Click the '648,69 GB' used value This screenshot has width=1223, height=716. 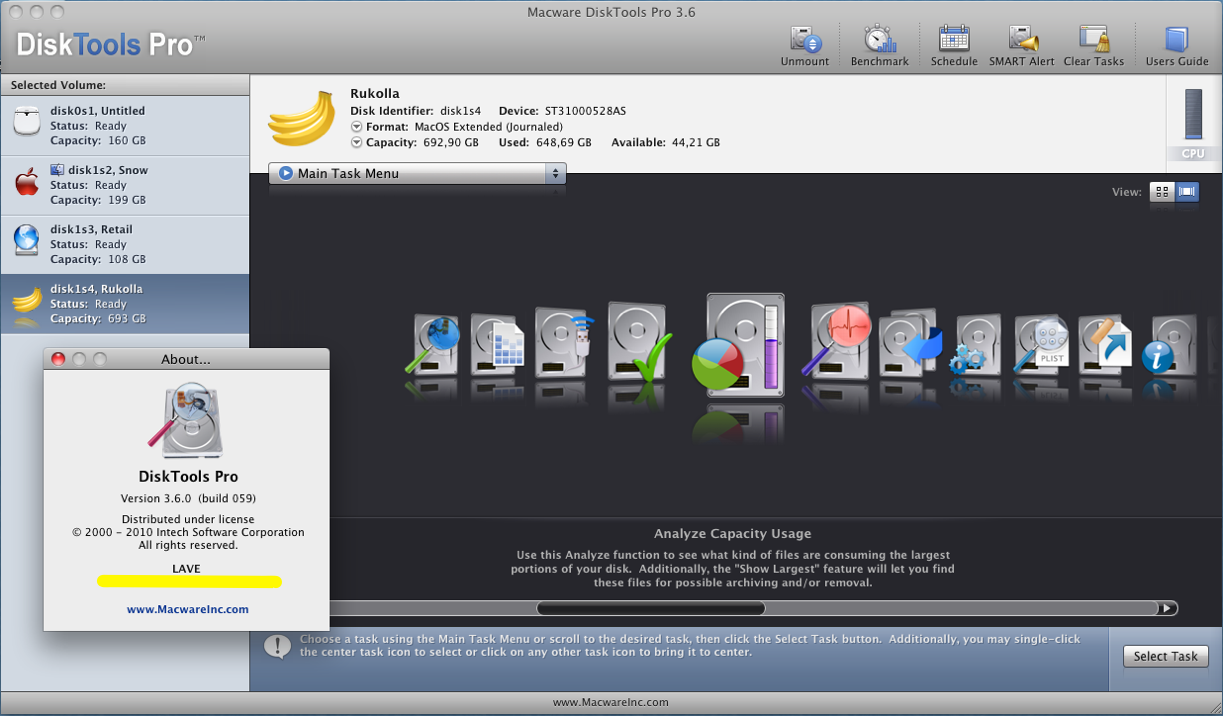(560, 143)
